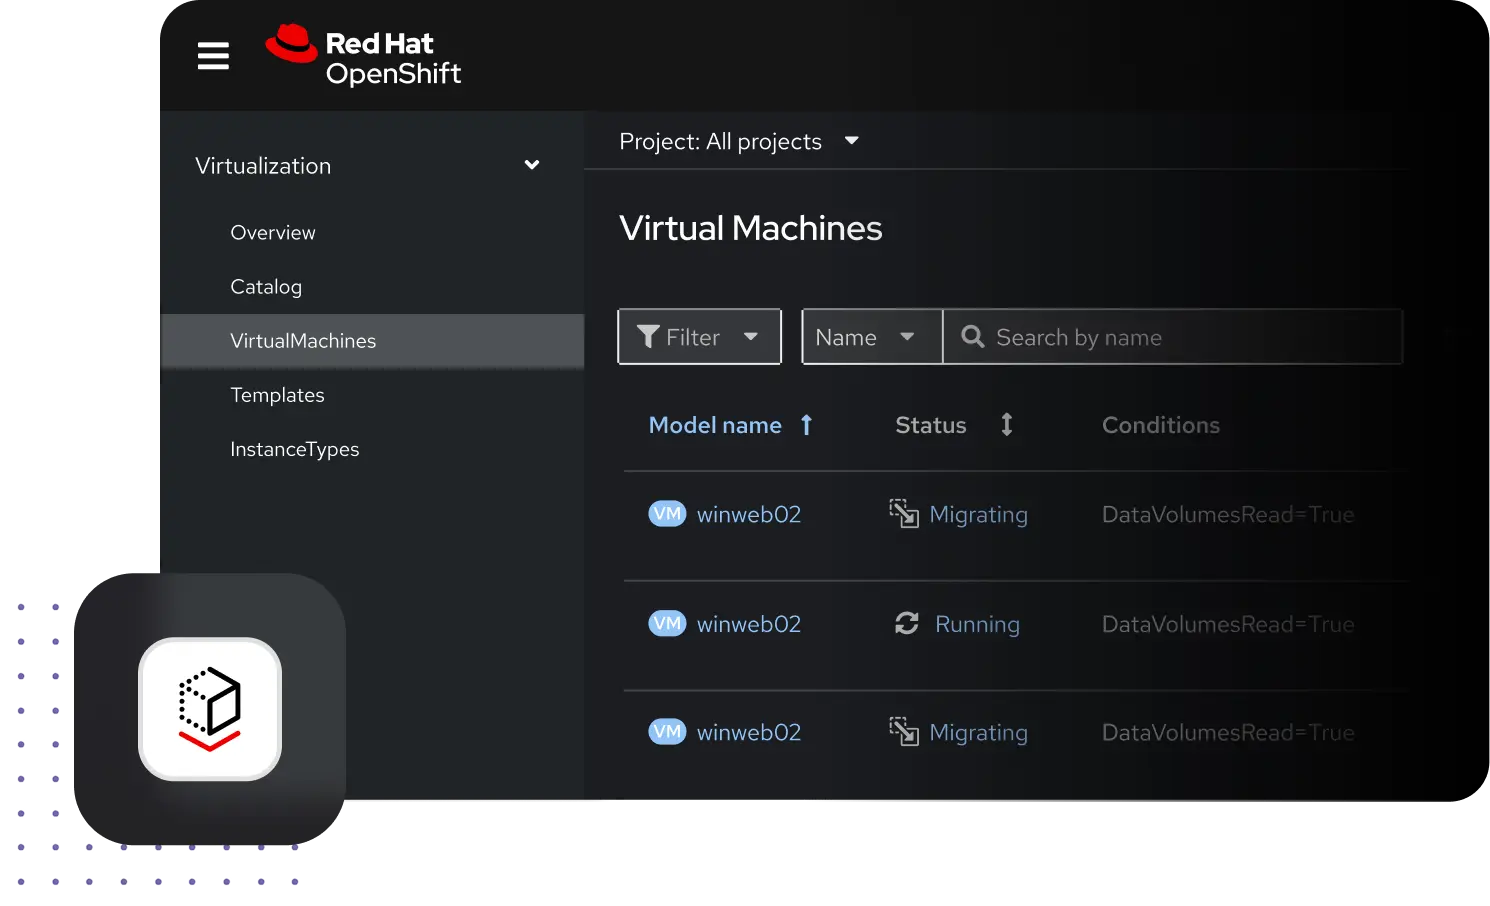Click the Running status link
This screenshot has width=1490, height=906.
(x=977, y=623)
